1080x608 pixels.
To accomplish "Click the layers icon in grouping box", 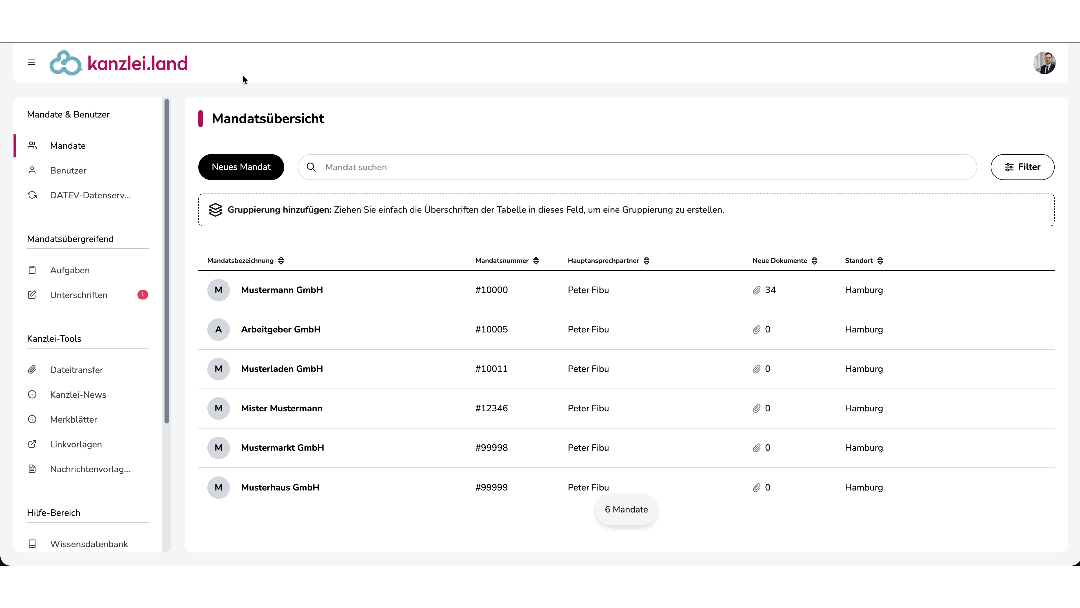I will click(216, 210).
